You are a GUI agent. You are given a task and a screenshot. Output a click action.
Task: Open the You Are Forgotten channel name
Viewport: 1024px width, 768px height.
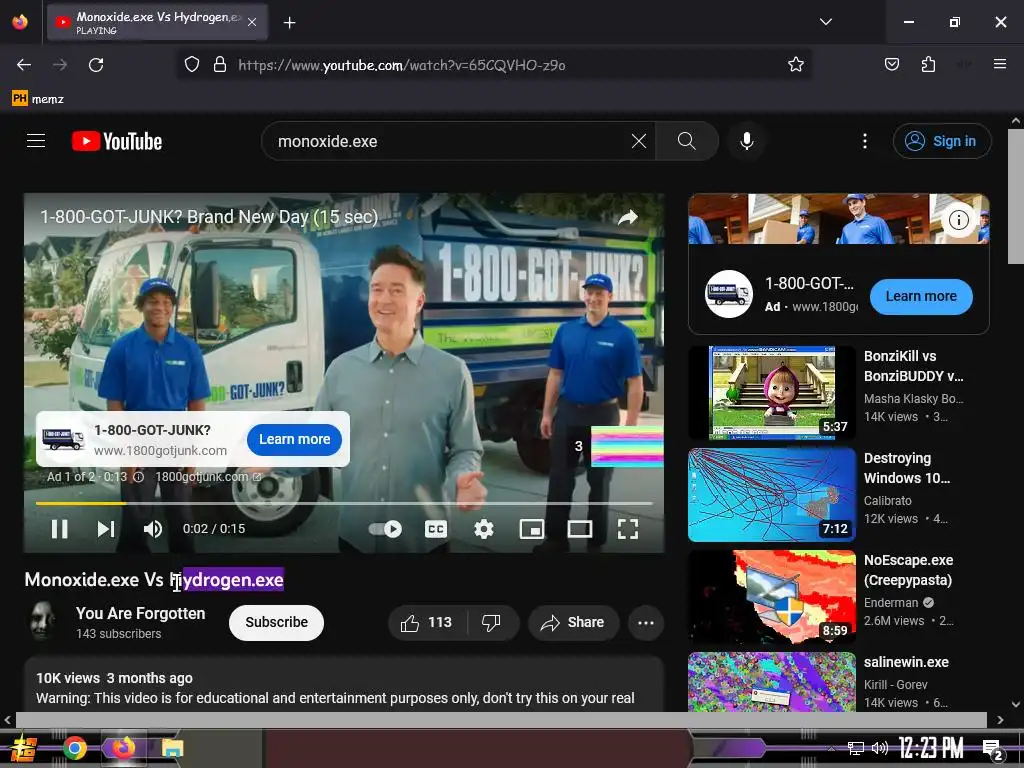pos(140,613)
